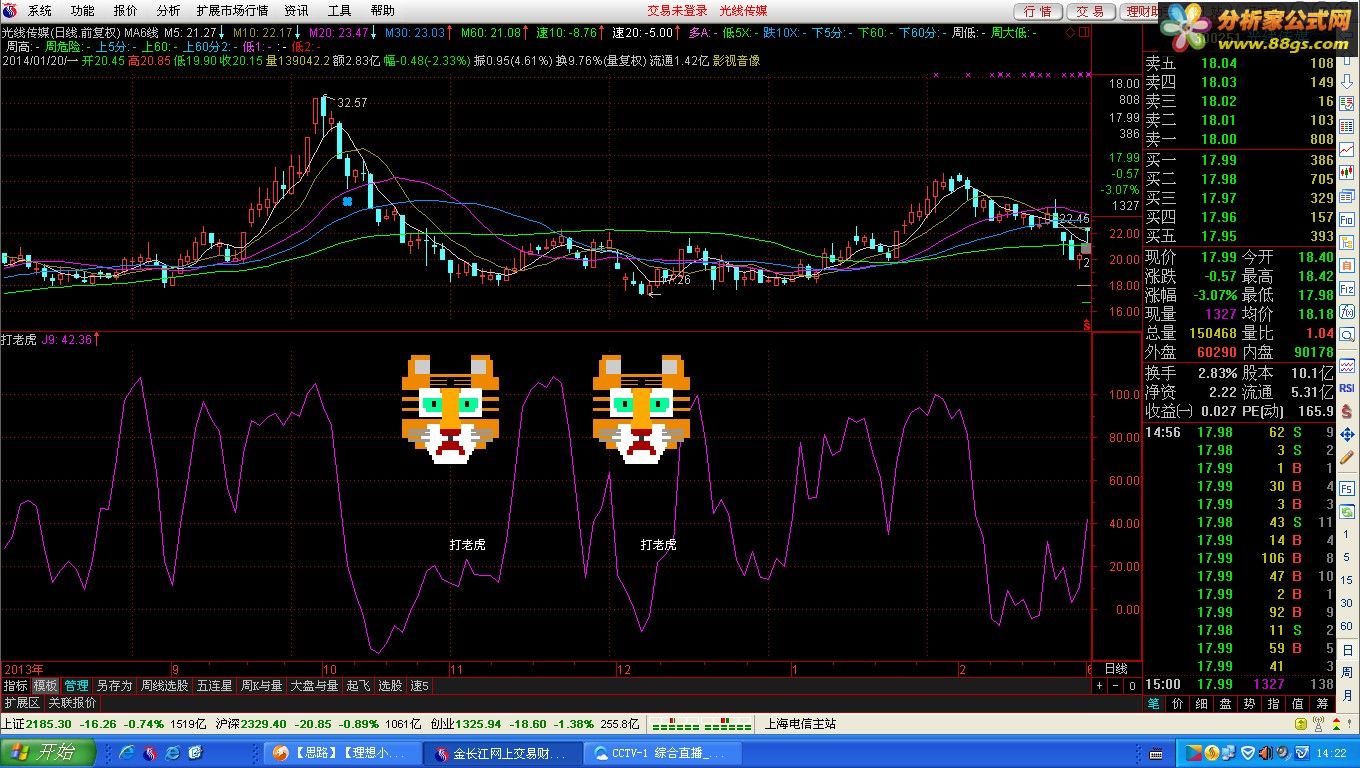Click the 管理 tab
Viewport: 1360px width, 768px height.
point(76,686)
